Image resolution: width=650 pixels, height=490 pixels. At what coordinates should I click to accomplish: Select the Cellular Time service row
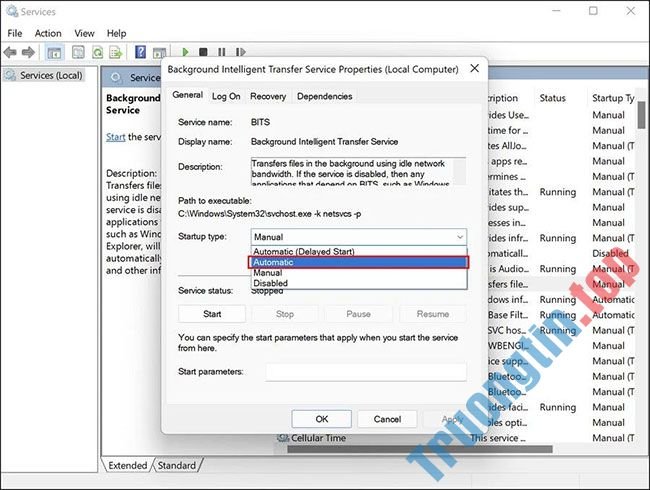pos(456,438)
